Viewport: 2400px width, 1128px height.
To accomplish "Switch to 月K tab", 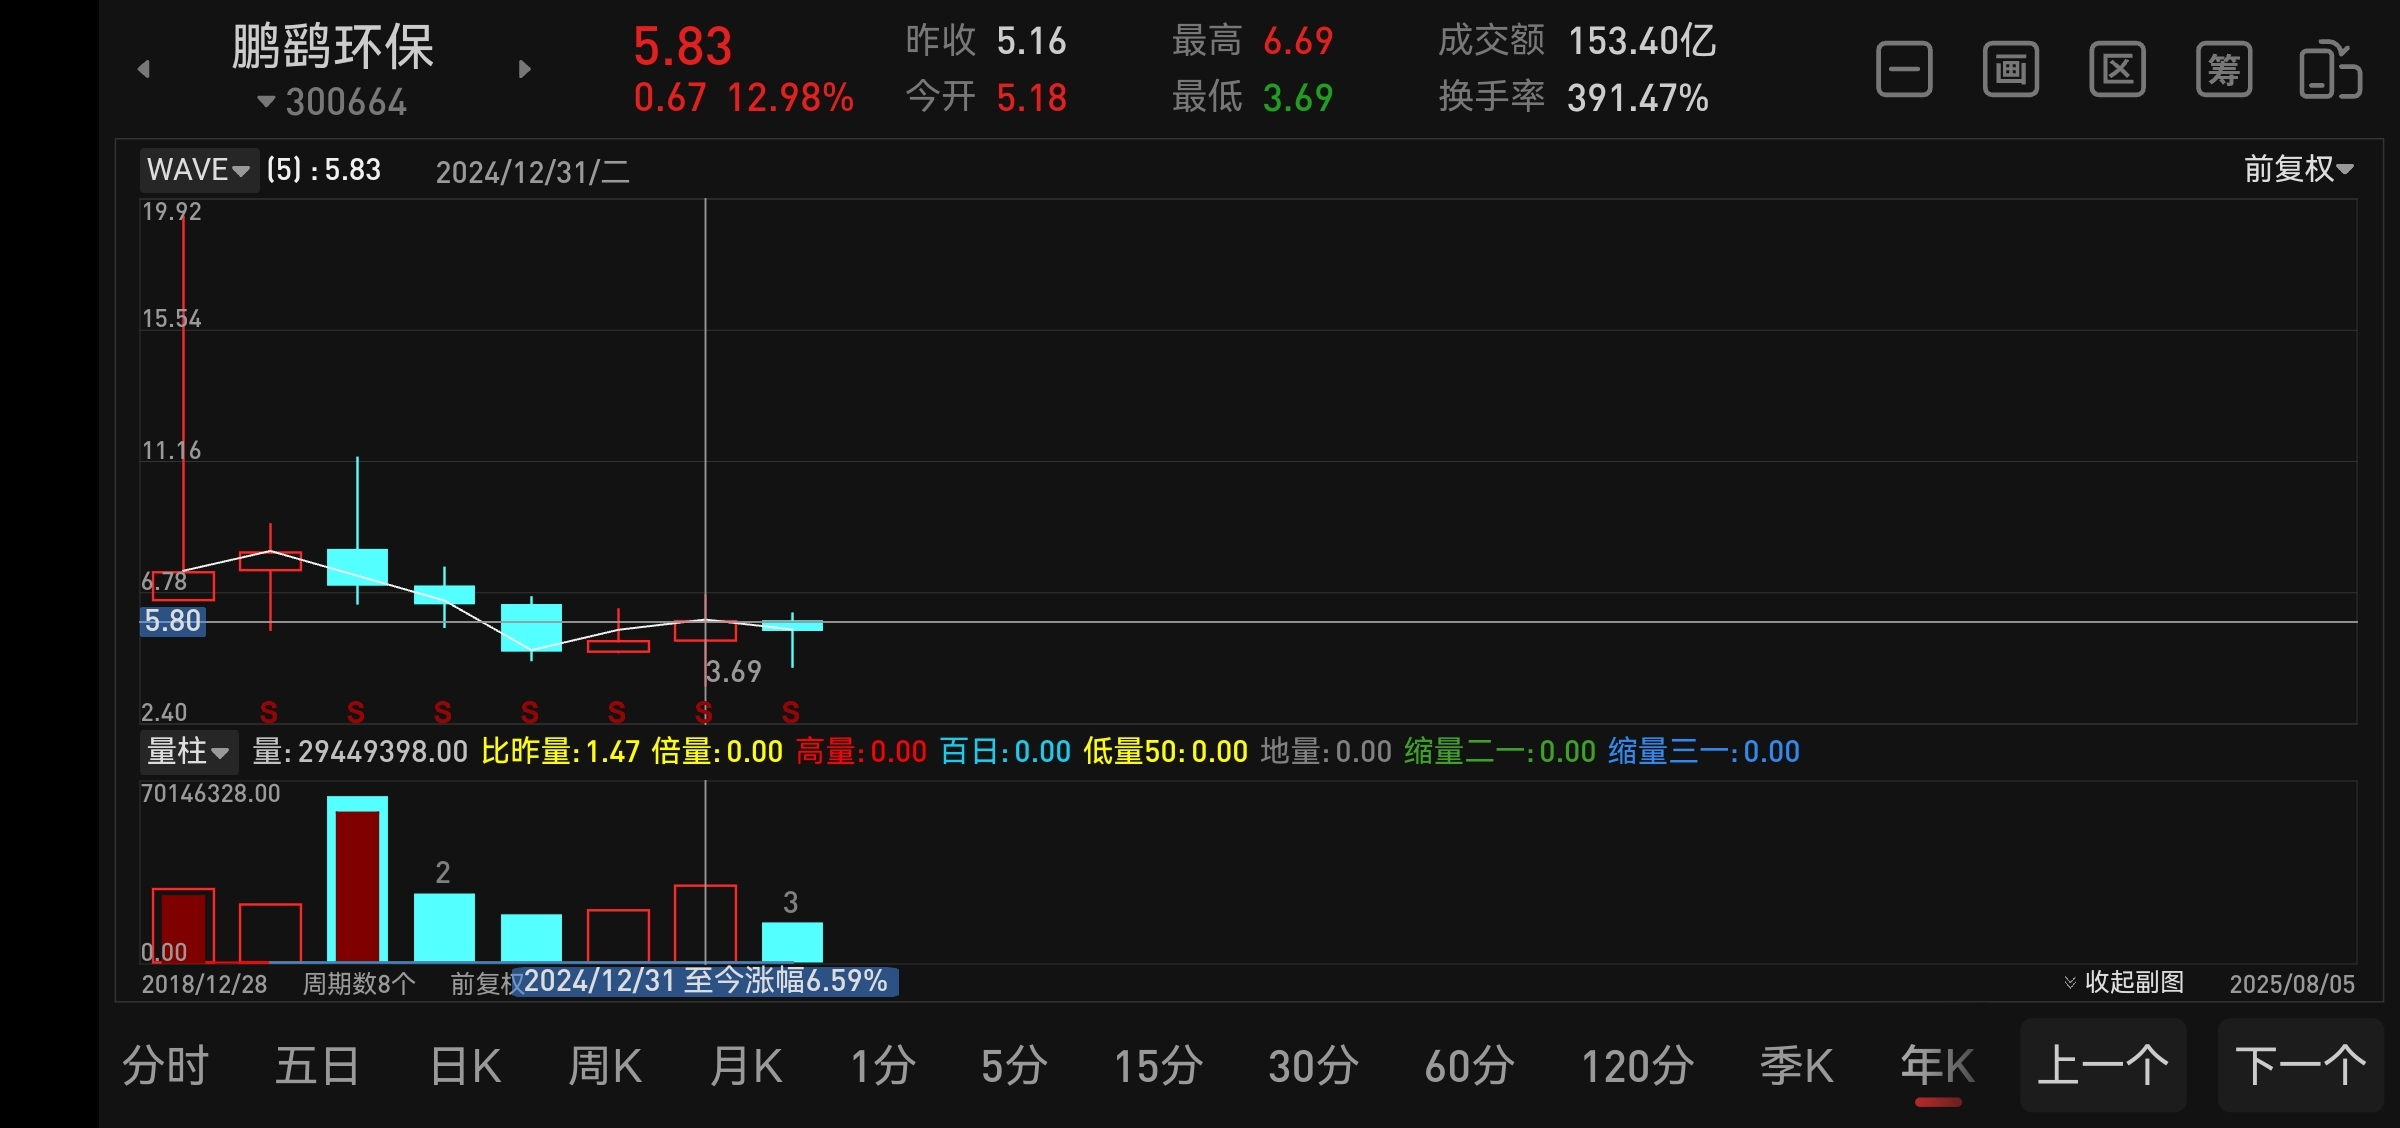I will tap(747, 1066).
